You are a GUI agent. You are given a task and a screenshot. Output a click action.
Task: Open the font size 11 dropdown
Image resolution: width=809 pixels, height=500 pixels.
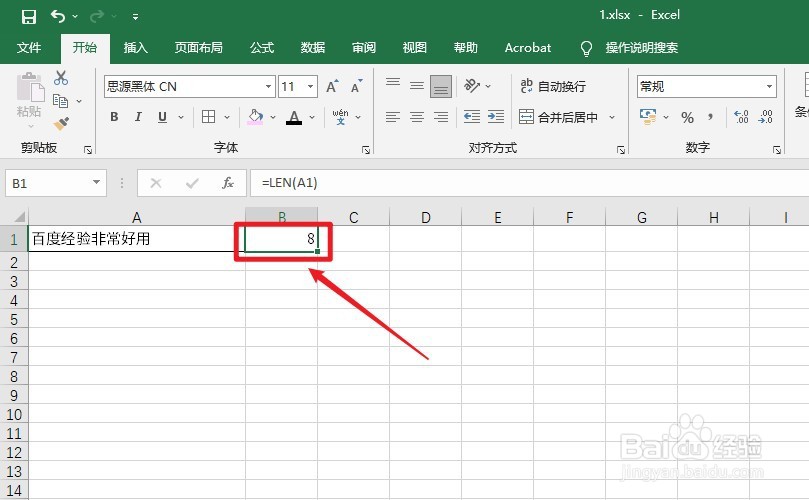[311, 86]
